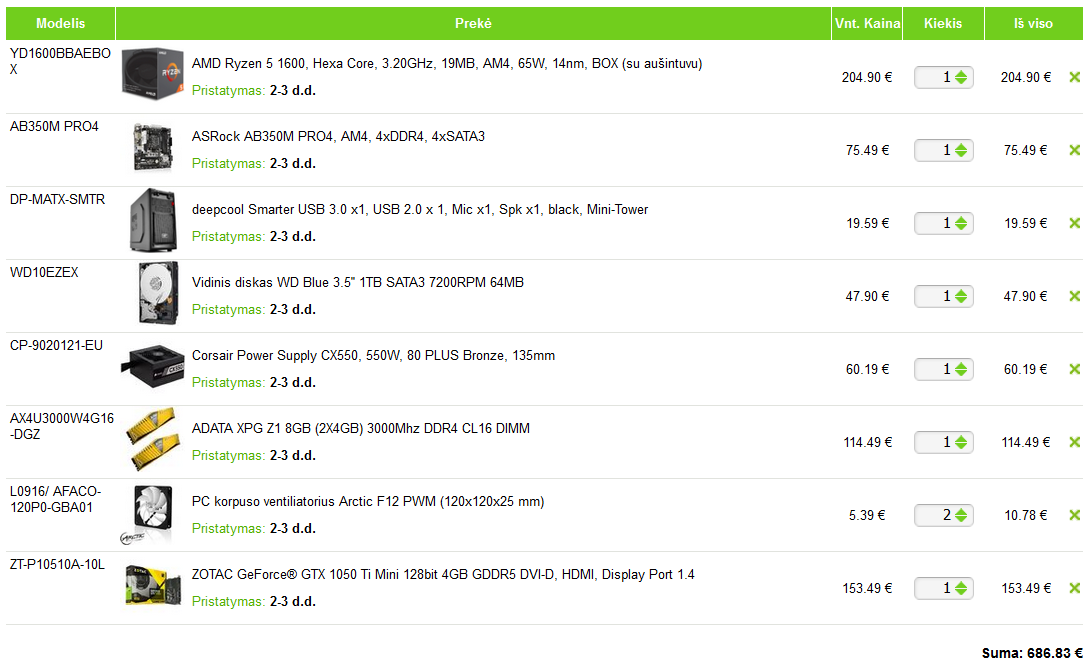Viewport: 1090px width, 670px height.
Task: Open ADATA XPG memory thumbnail
Action: pyautogui.click(x=151, y=439)
